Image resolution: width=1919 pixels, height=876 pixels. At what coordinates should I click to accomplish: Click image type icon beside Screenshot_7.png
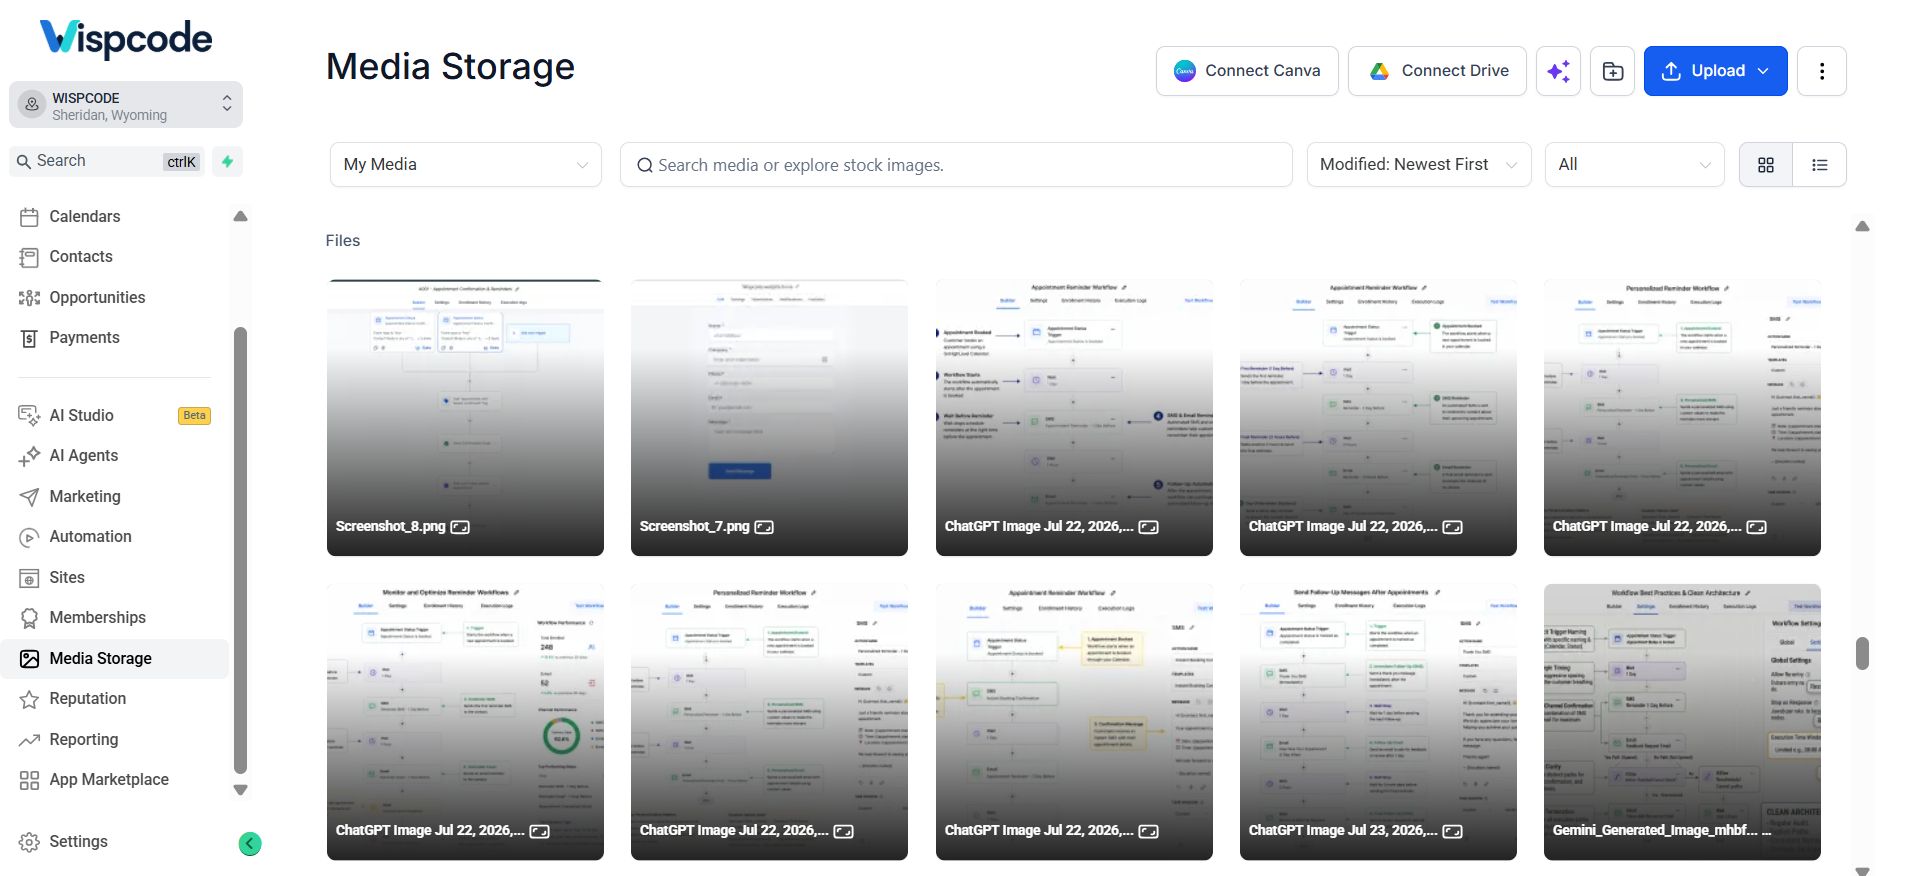[x=764, y=527]
